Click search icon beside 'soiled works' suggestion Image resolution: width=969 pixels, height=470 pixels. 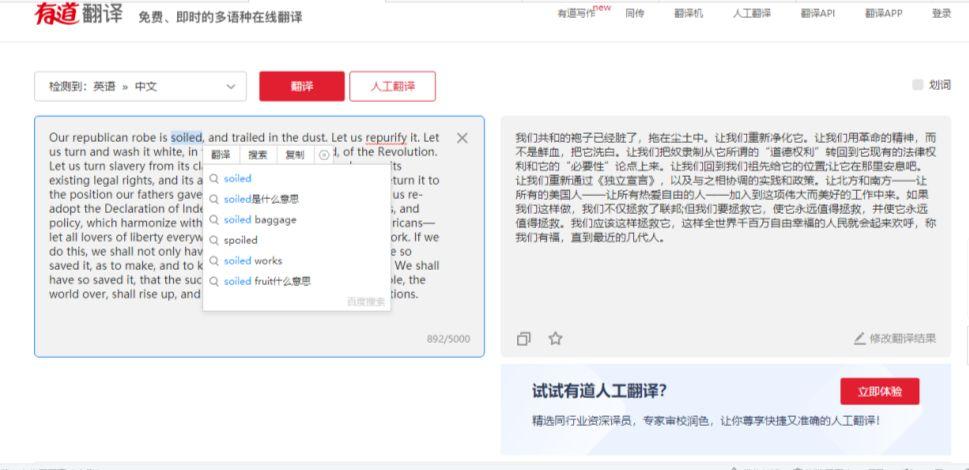click(214, 261)
